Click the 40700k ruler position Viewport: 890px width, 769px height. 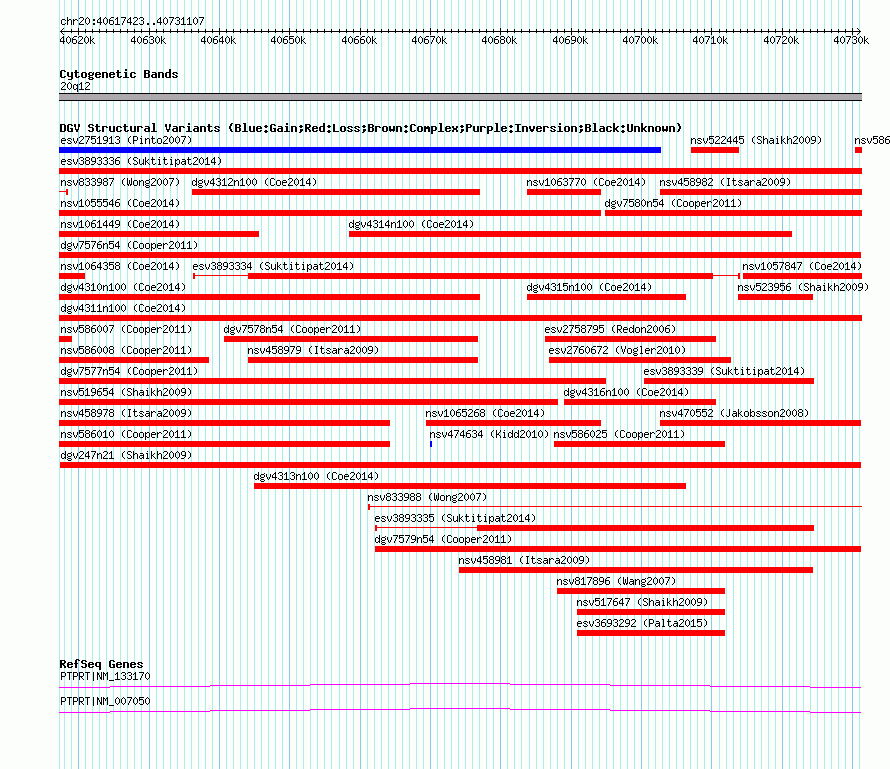(640, 40)
